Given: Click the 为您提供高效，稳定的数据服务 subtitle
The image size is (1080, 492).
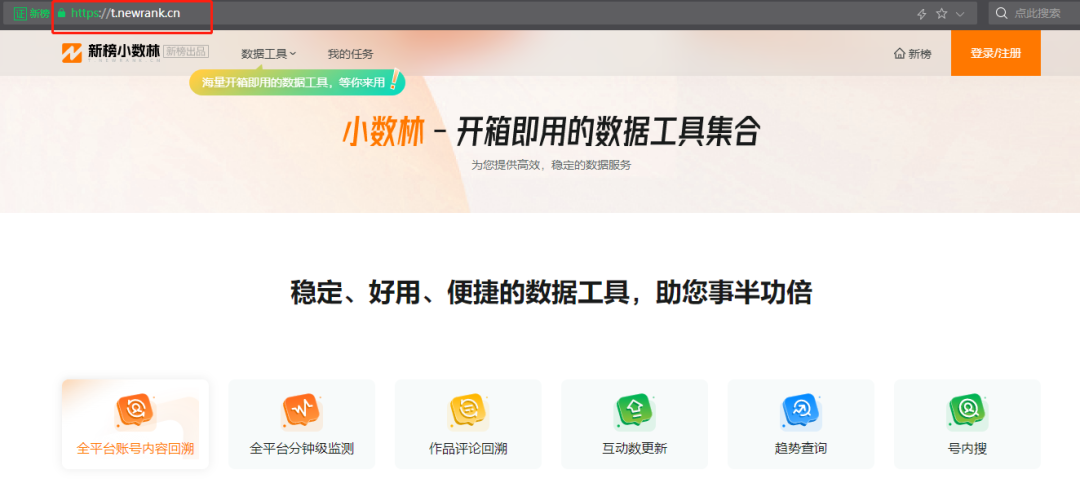Looking at the screenshot, I should point(551,165).
